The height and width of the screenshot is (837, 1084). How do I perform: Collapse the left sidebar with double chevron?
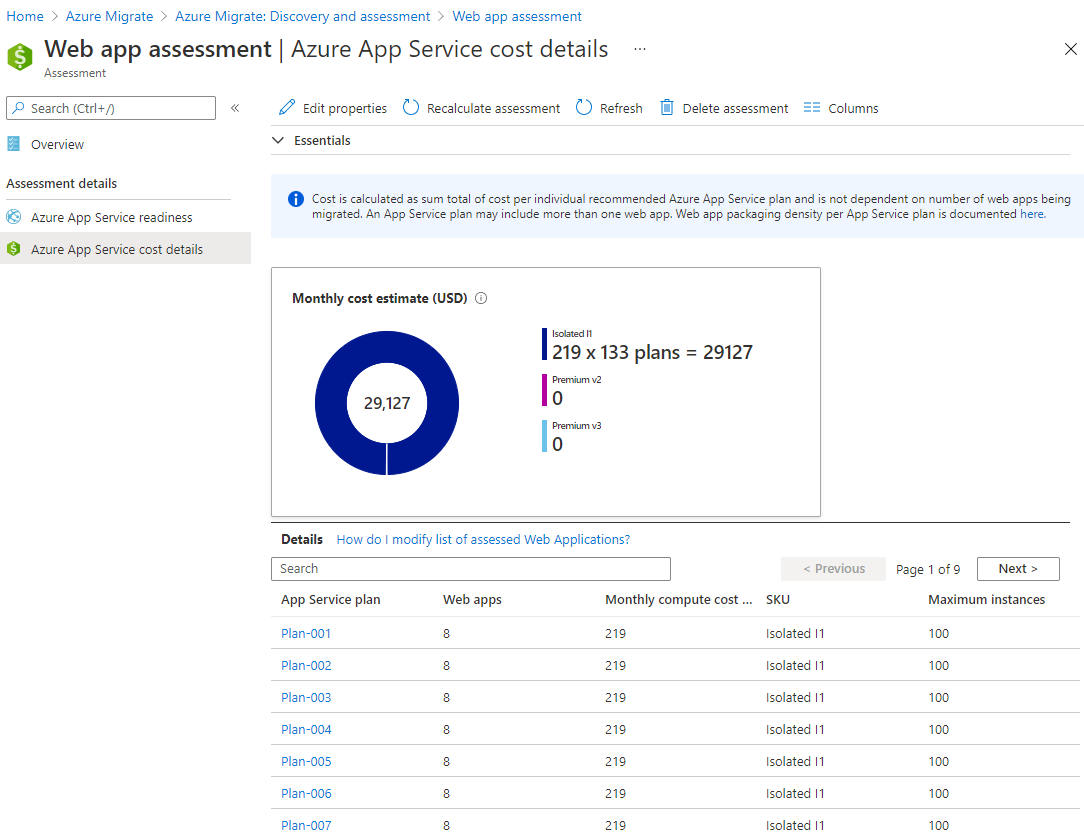(235, 108)
